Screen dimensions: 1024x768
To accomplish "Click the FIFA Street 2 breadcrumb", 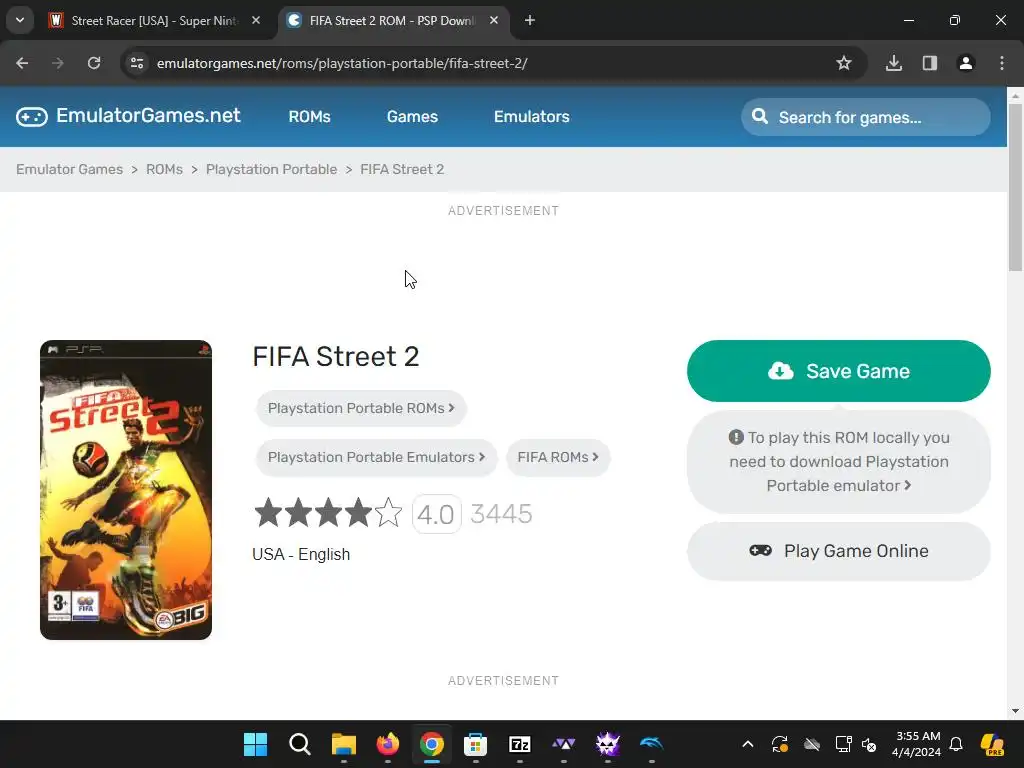I will 402,169.
